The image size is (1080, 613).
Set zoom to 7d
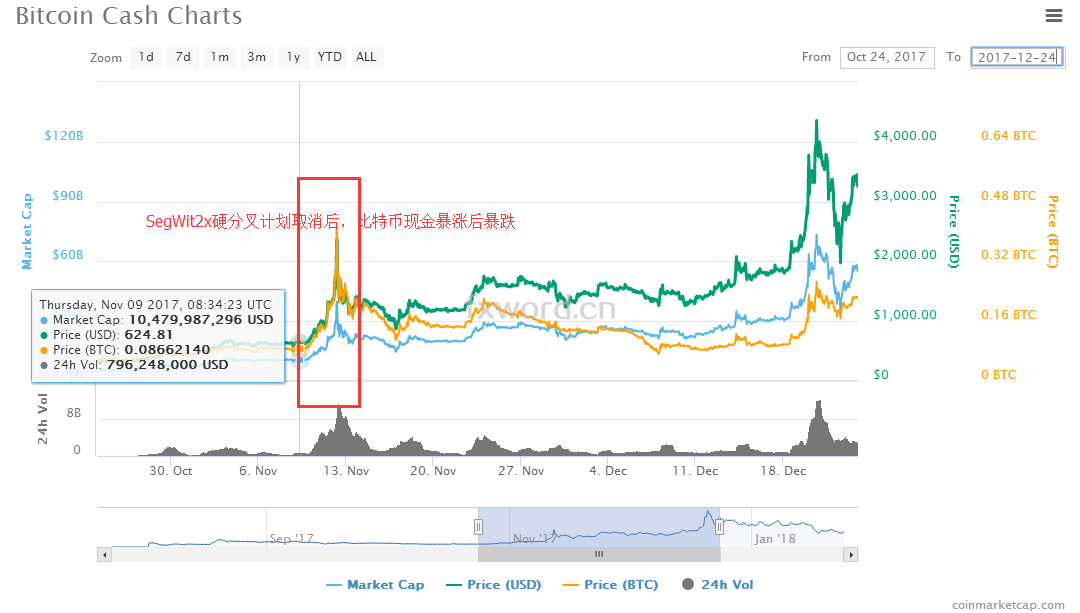coord(183,57)
